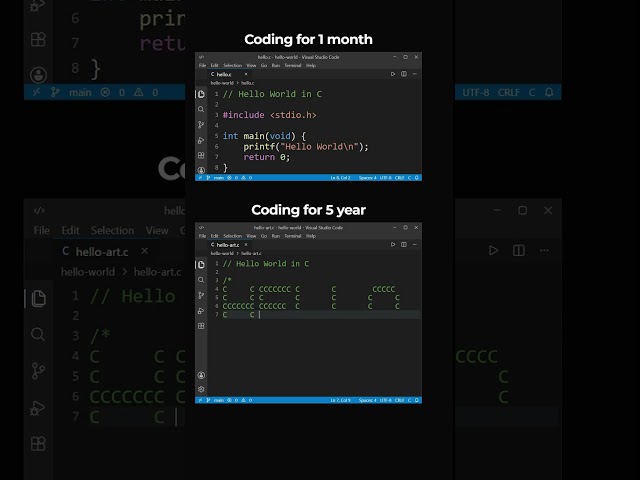640x480 pixels.
Task: Open Help menu in the hello.c window
Action: tap(311, 65)
